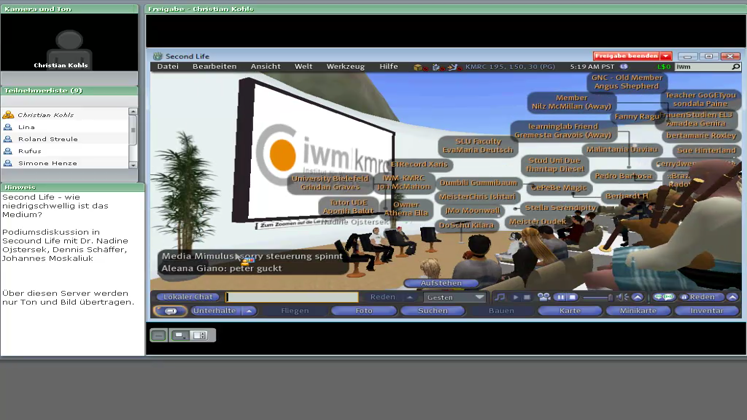Click participant list scroll down arrow
The width and height of the screenshot is (747, 420).
click(x=133, y=165)
